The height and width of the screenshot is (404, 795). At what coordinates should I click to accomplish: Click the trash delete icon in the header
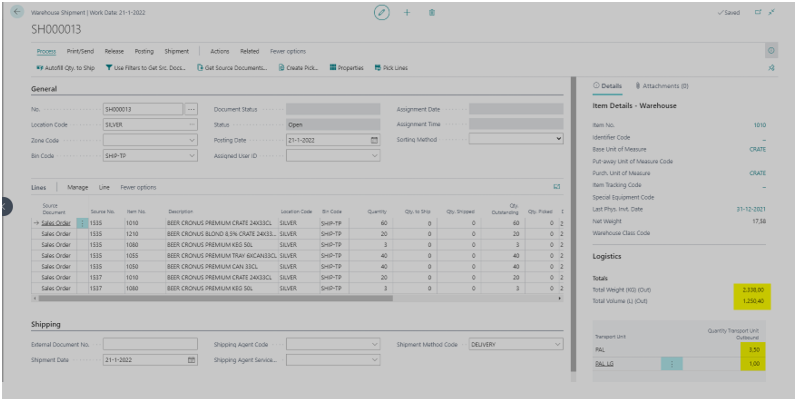coord(431,11)
